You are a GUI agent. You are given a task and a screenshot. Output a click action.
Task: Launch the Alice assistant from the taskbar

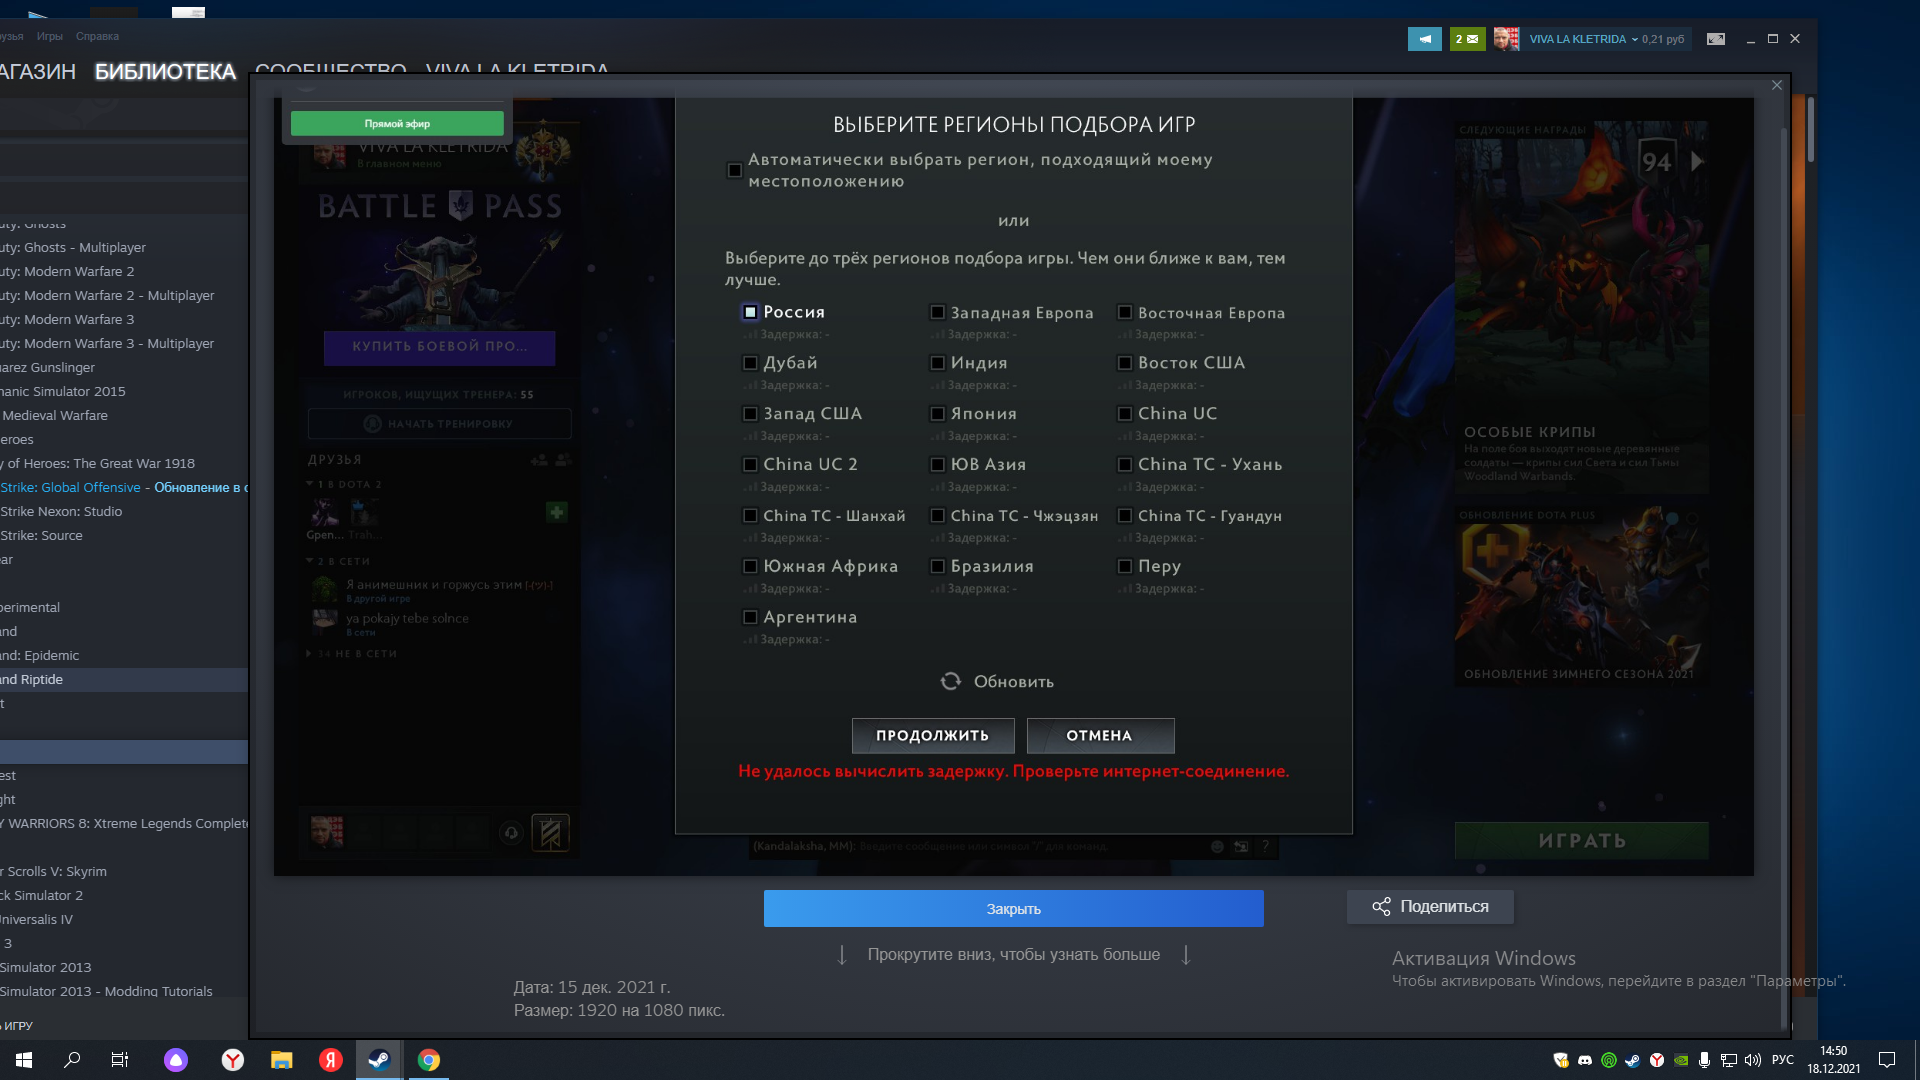tap(176, 1060)
